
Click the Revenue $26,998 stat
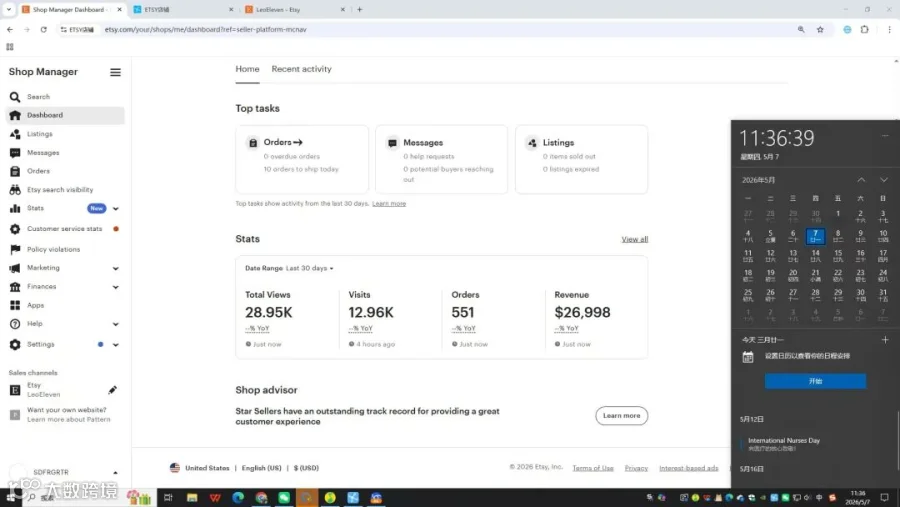[x=582, y=313]
